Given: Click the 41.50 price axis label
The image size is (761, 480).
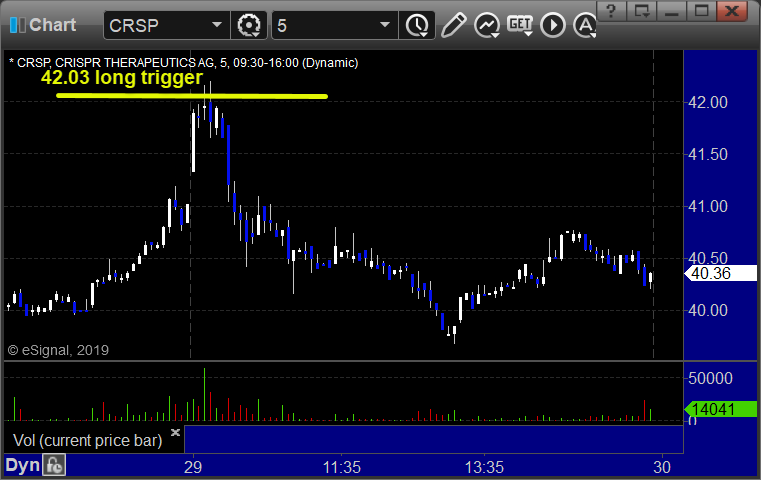Looking at the screenshot, I should pos(708,154).
